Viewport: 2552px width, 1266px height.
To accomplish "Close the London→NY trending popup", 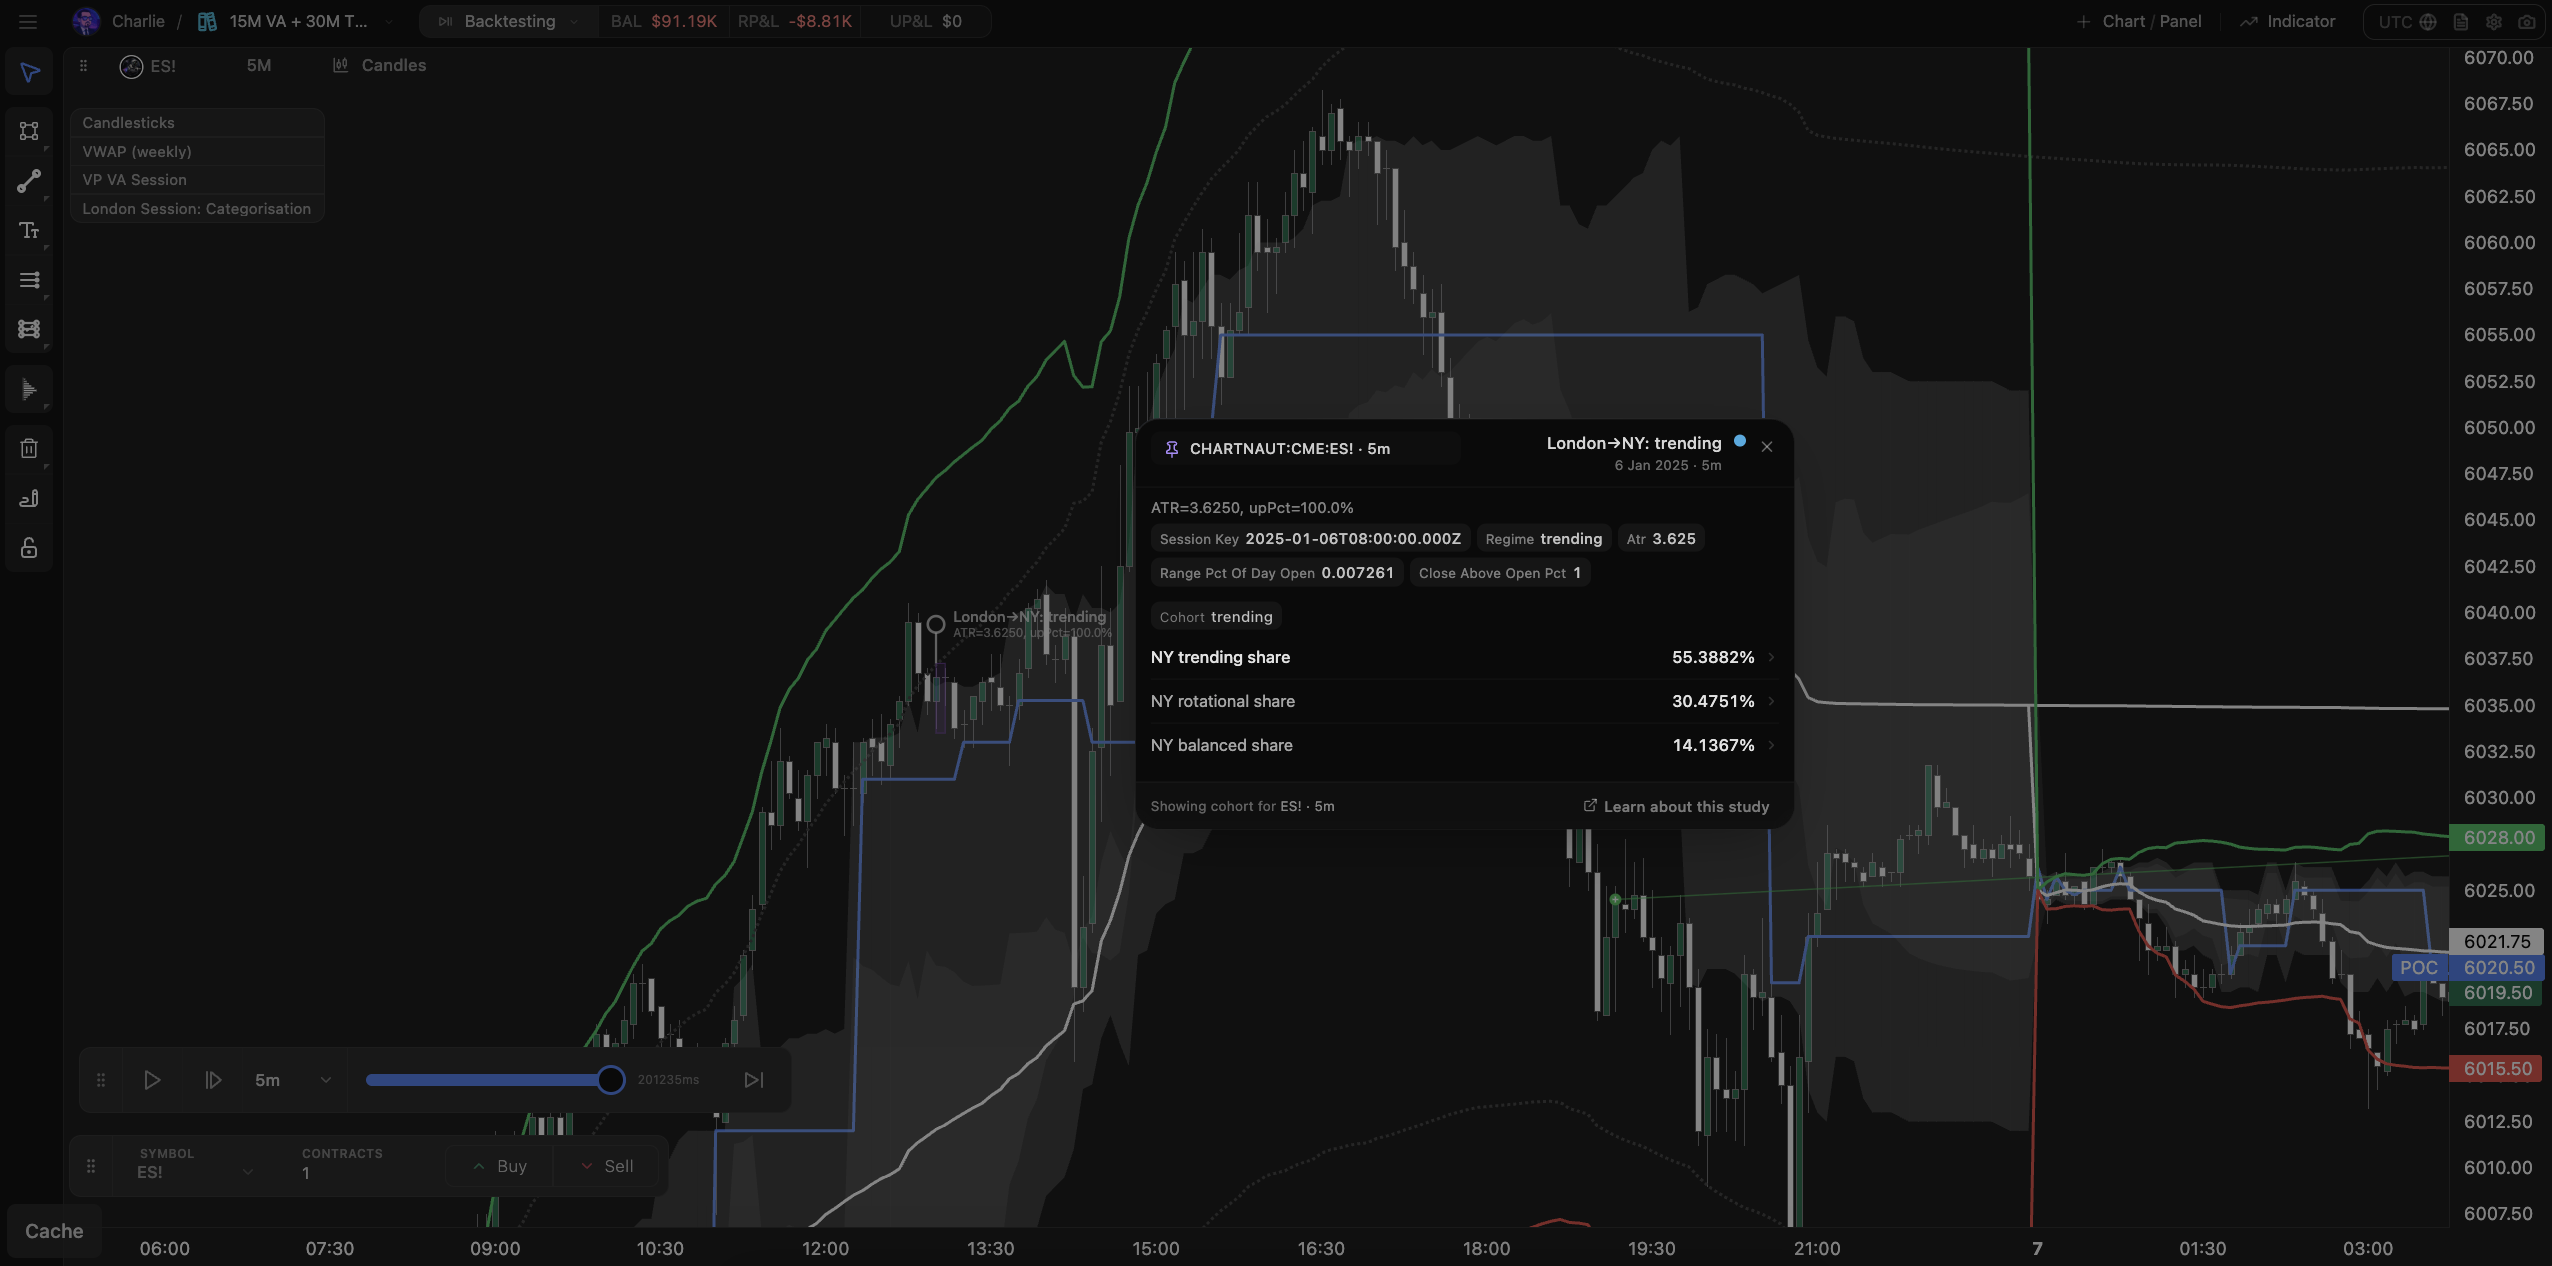I will [x=1767, y=447].
